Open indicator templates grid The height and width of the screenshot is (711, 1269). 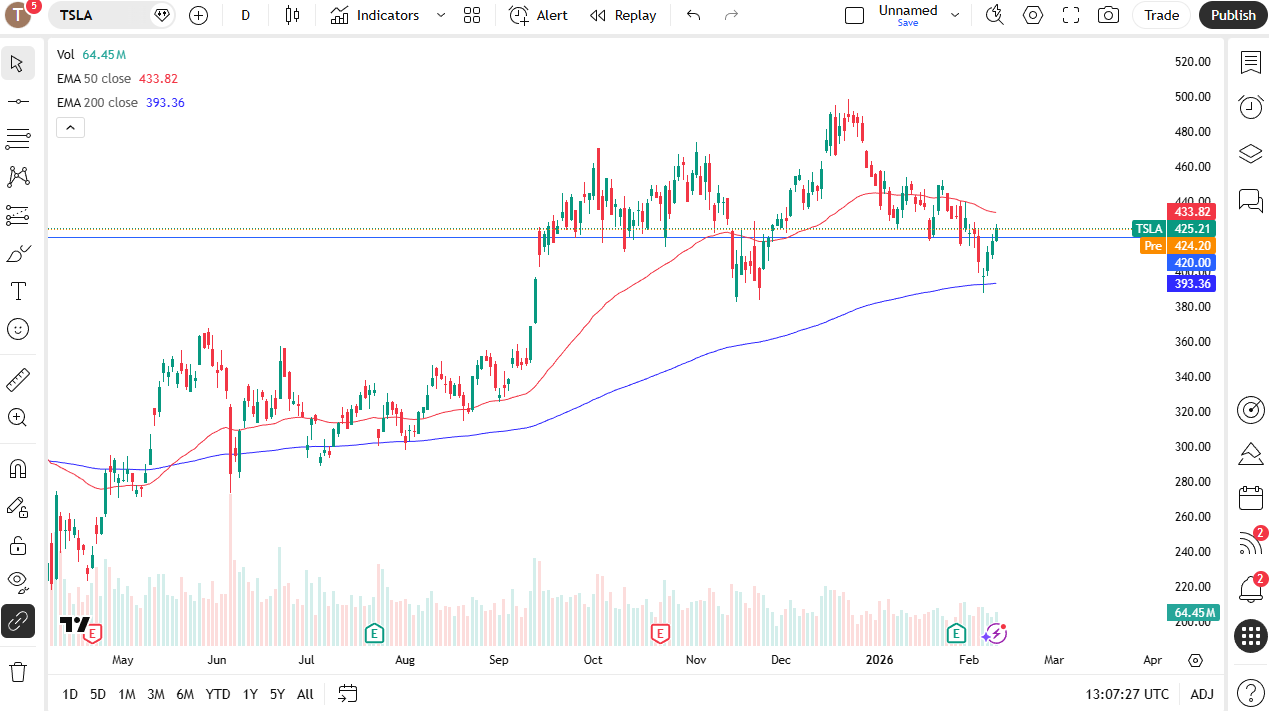pyautogui.click(x=472, y=15)
